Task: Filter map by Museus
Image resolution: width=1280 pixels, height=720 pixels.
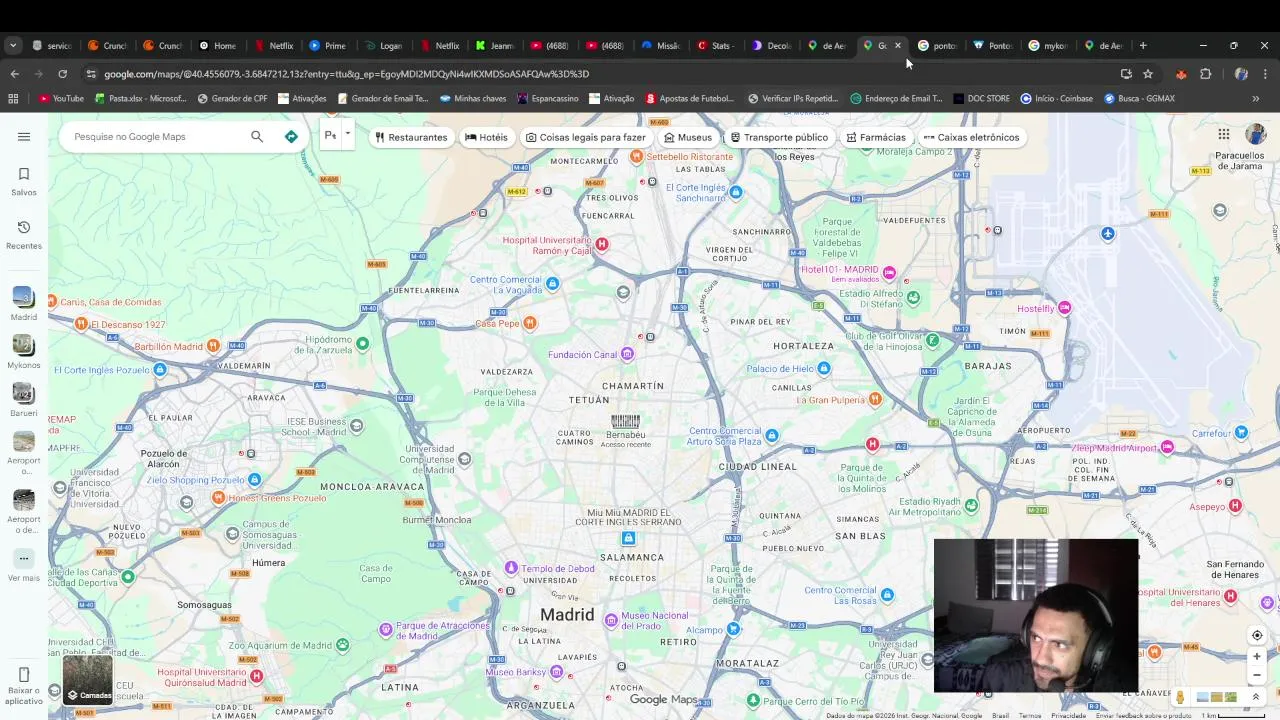Action: (x=688, y=137)
